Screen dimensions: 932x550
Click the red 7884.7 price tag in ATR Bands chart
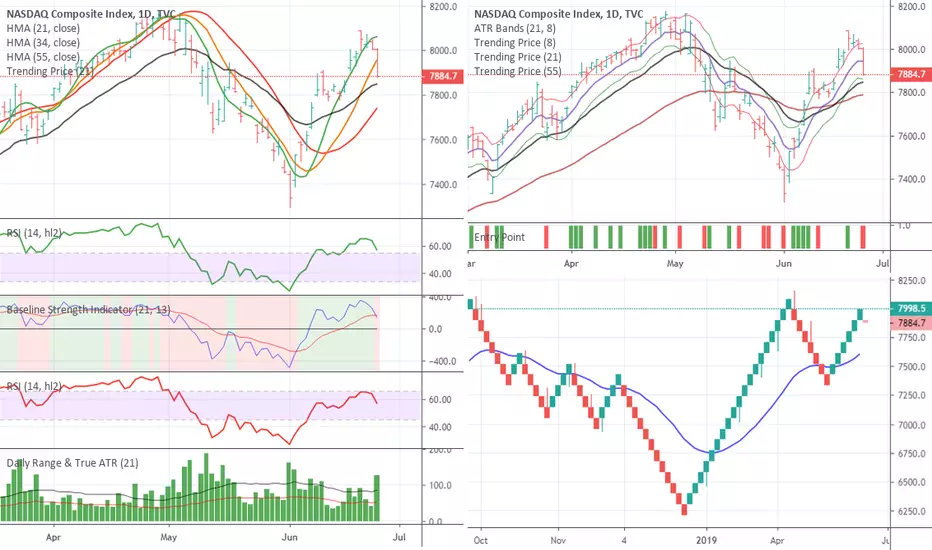911,74
